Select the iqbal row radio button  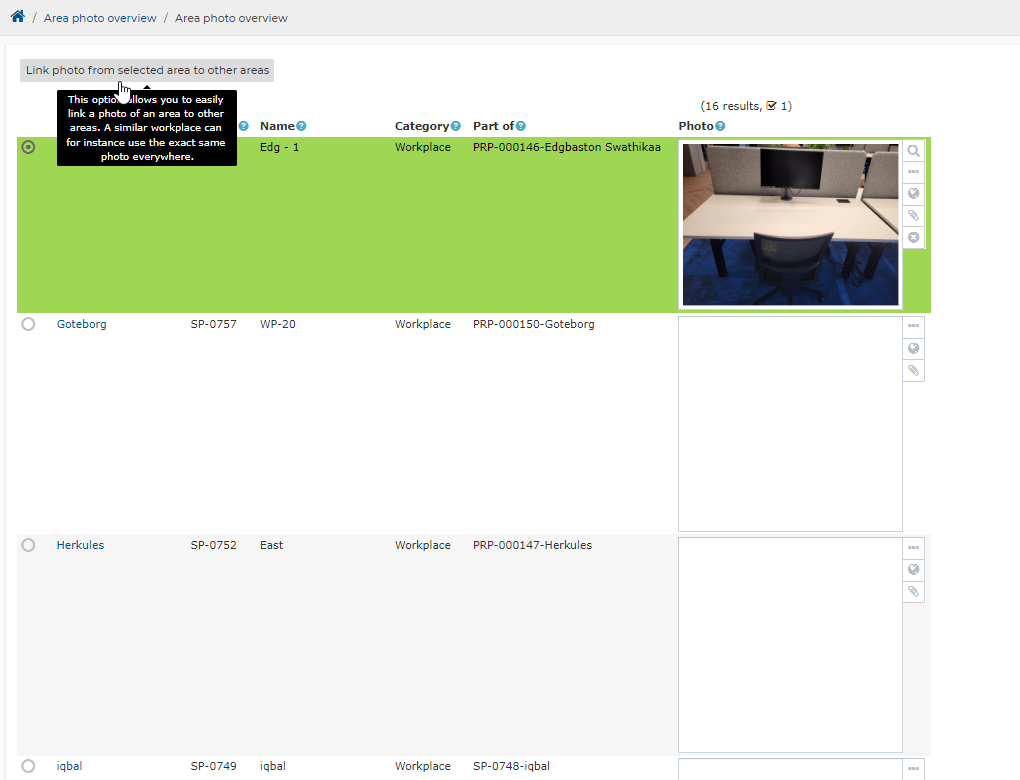point(28,766)
